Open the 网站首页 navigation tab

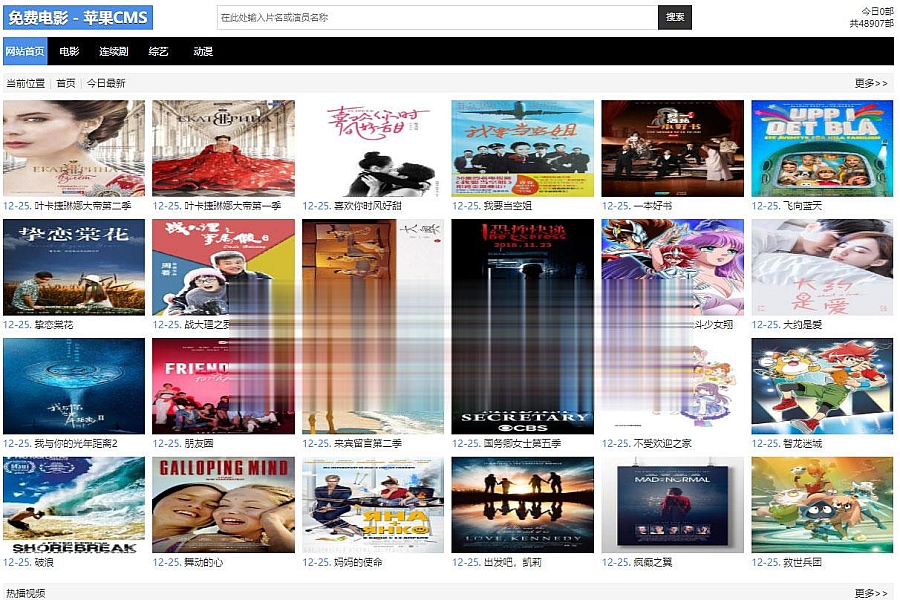pyautogui.click(x=25, y=51)
